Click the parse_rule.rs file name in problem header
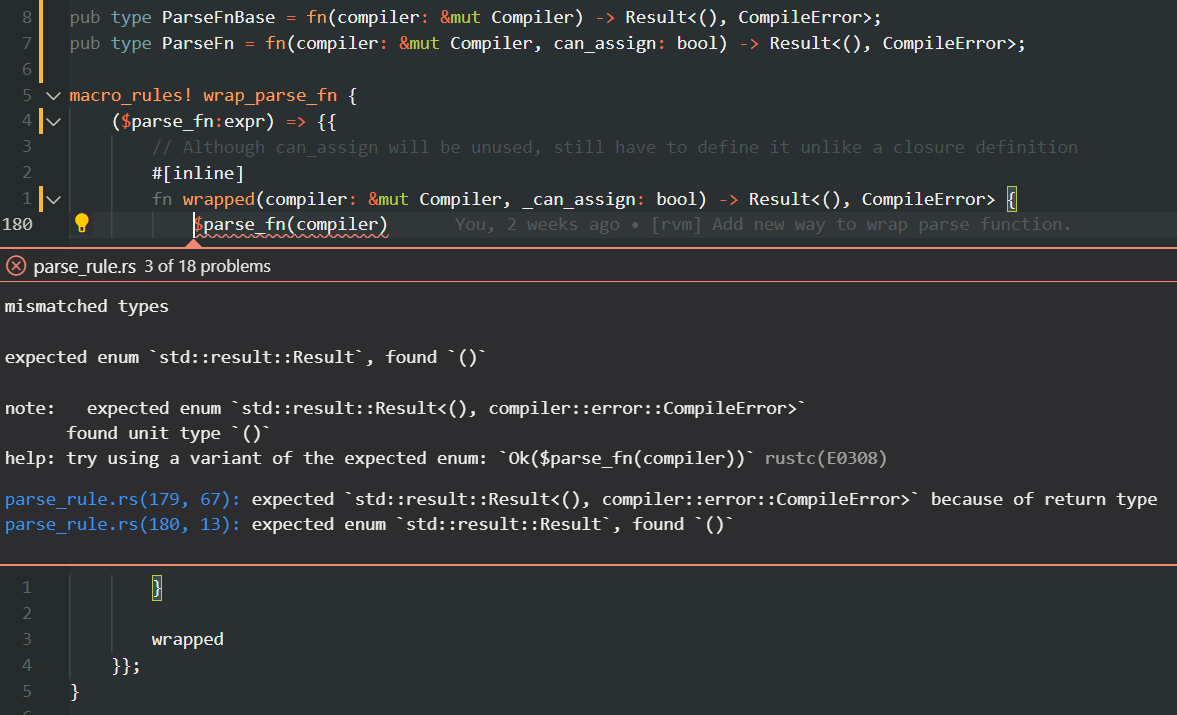Screen dimensions: 1177x715 pos(85,266)
